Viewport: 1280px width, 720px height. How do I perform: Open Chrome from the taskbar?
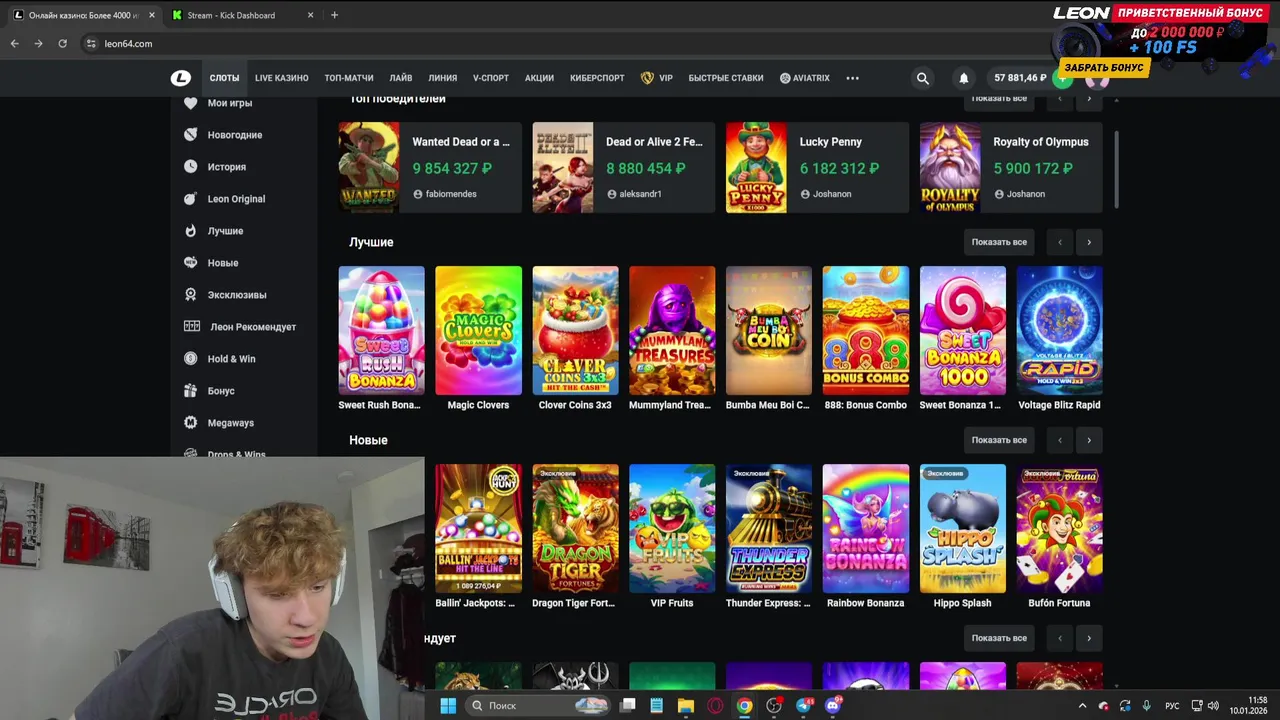tap(744, 706)
